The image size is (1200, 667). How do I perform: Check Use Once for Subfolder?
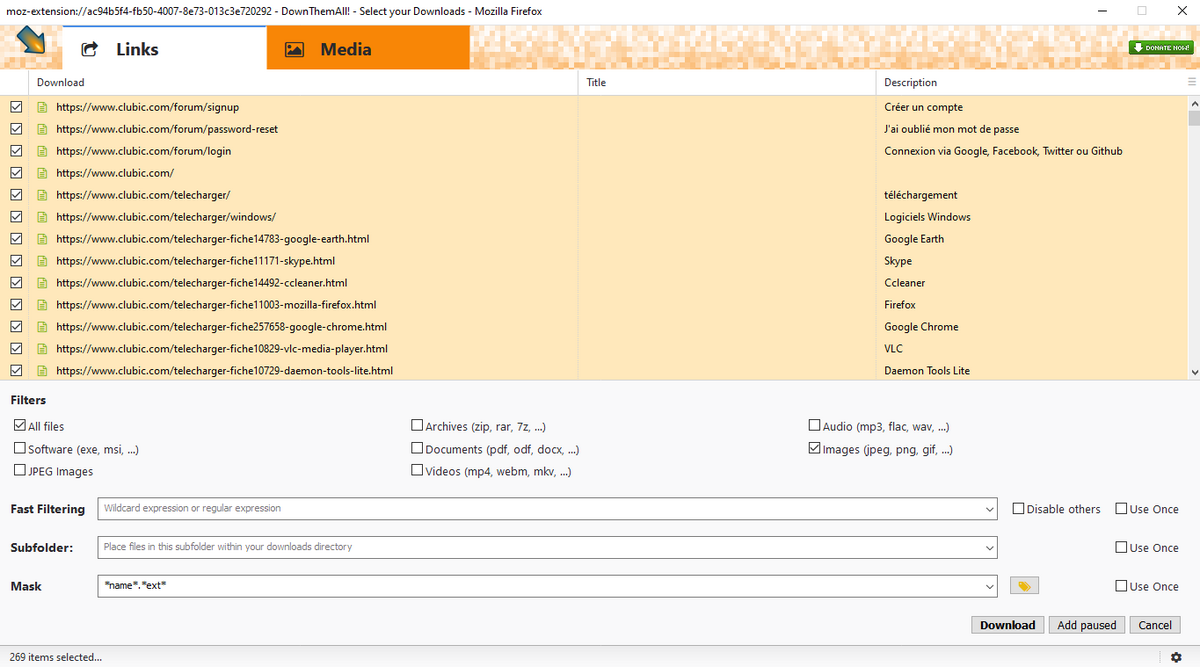(1121, 548)
